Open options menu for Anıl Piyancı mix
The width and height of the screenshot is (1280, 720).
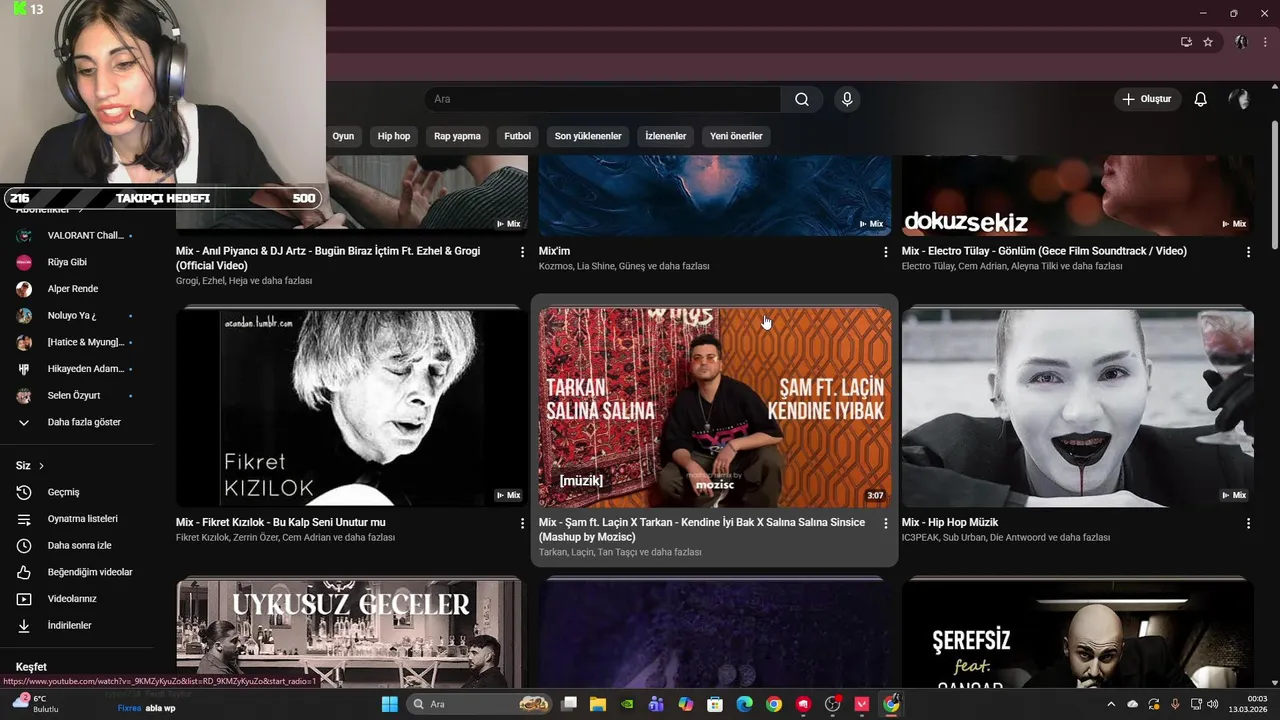point(522,252)
